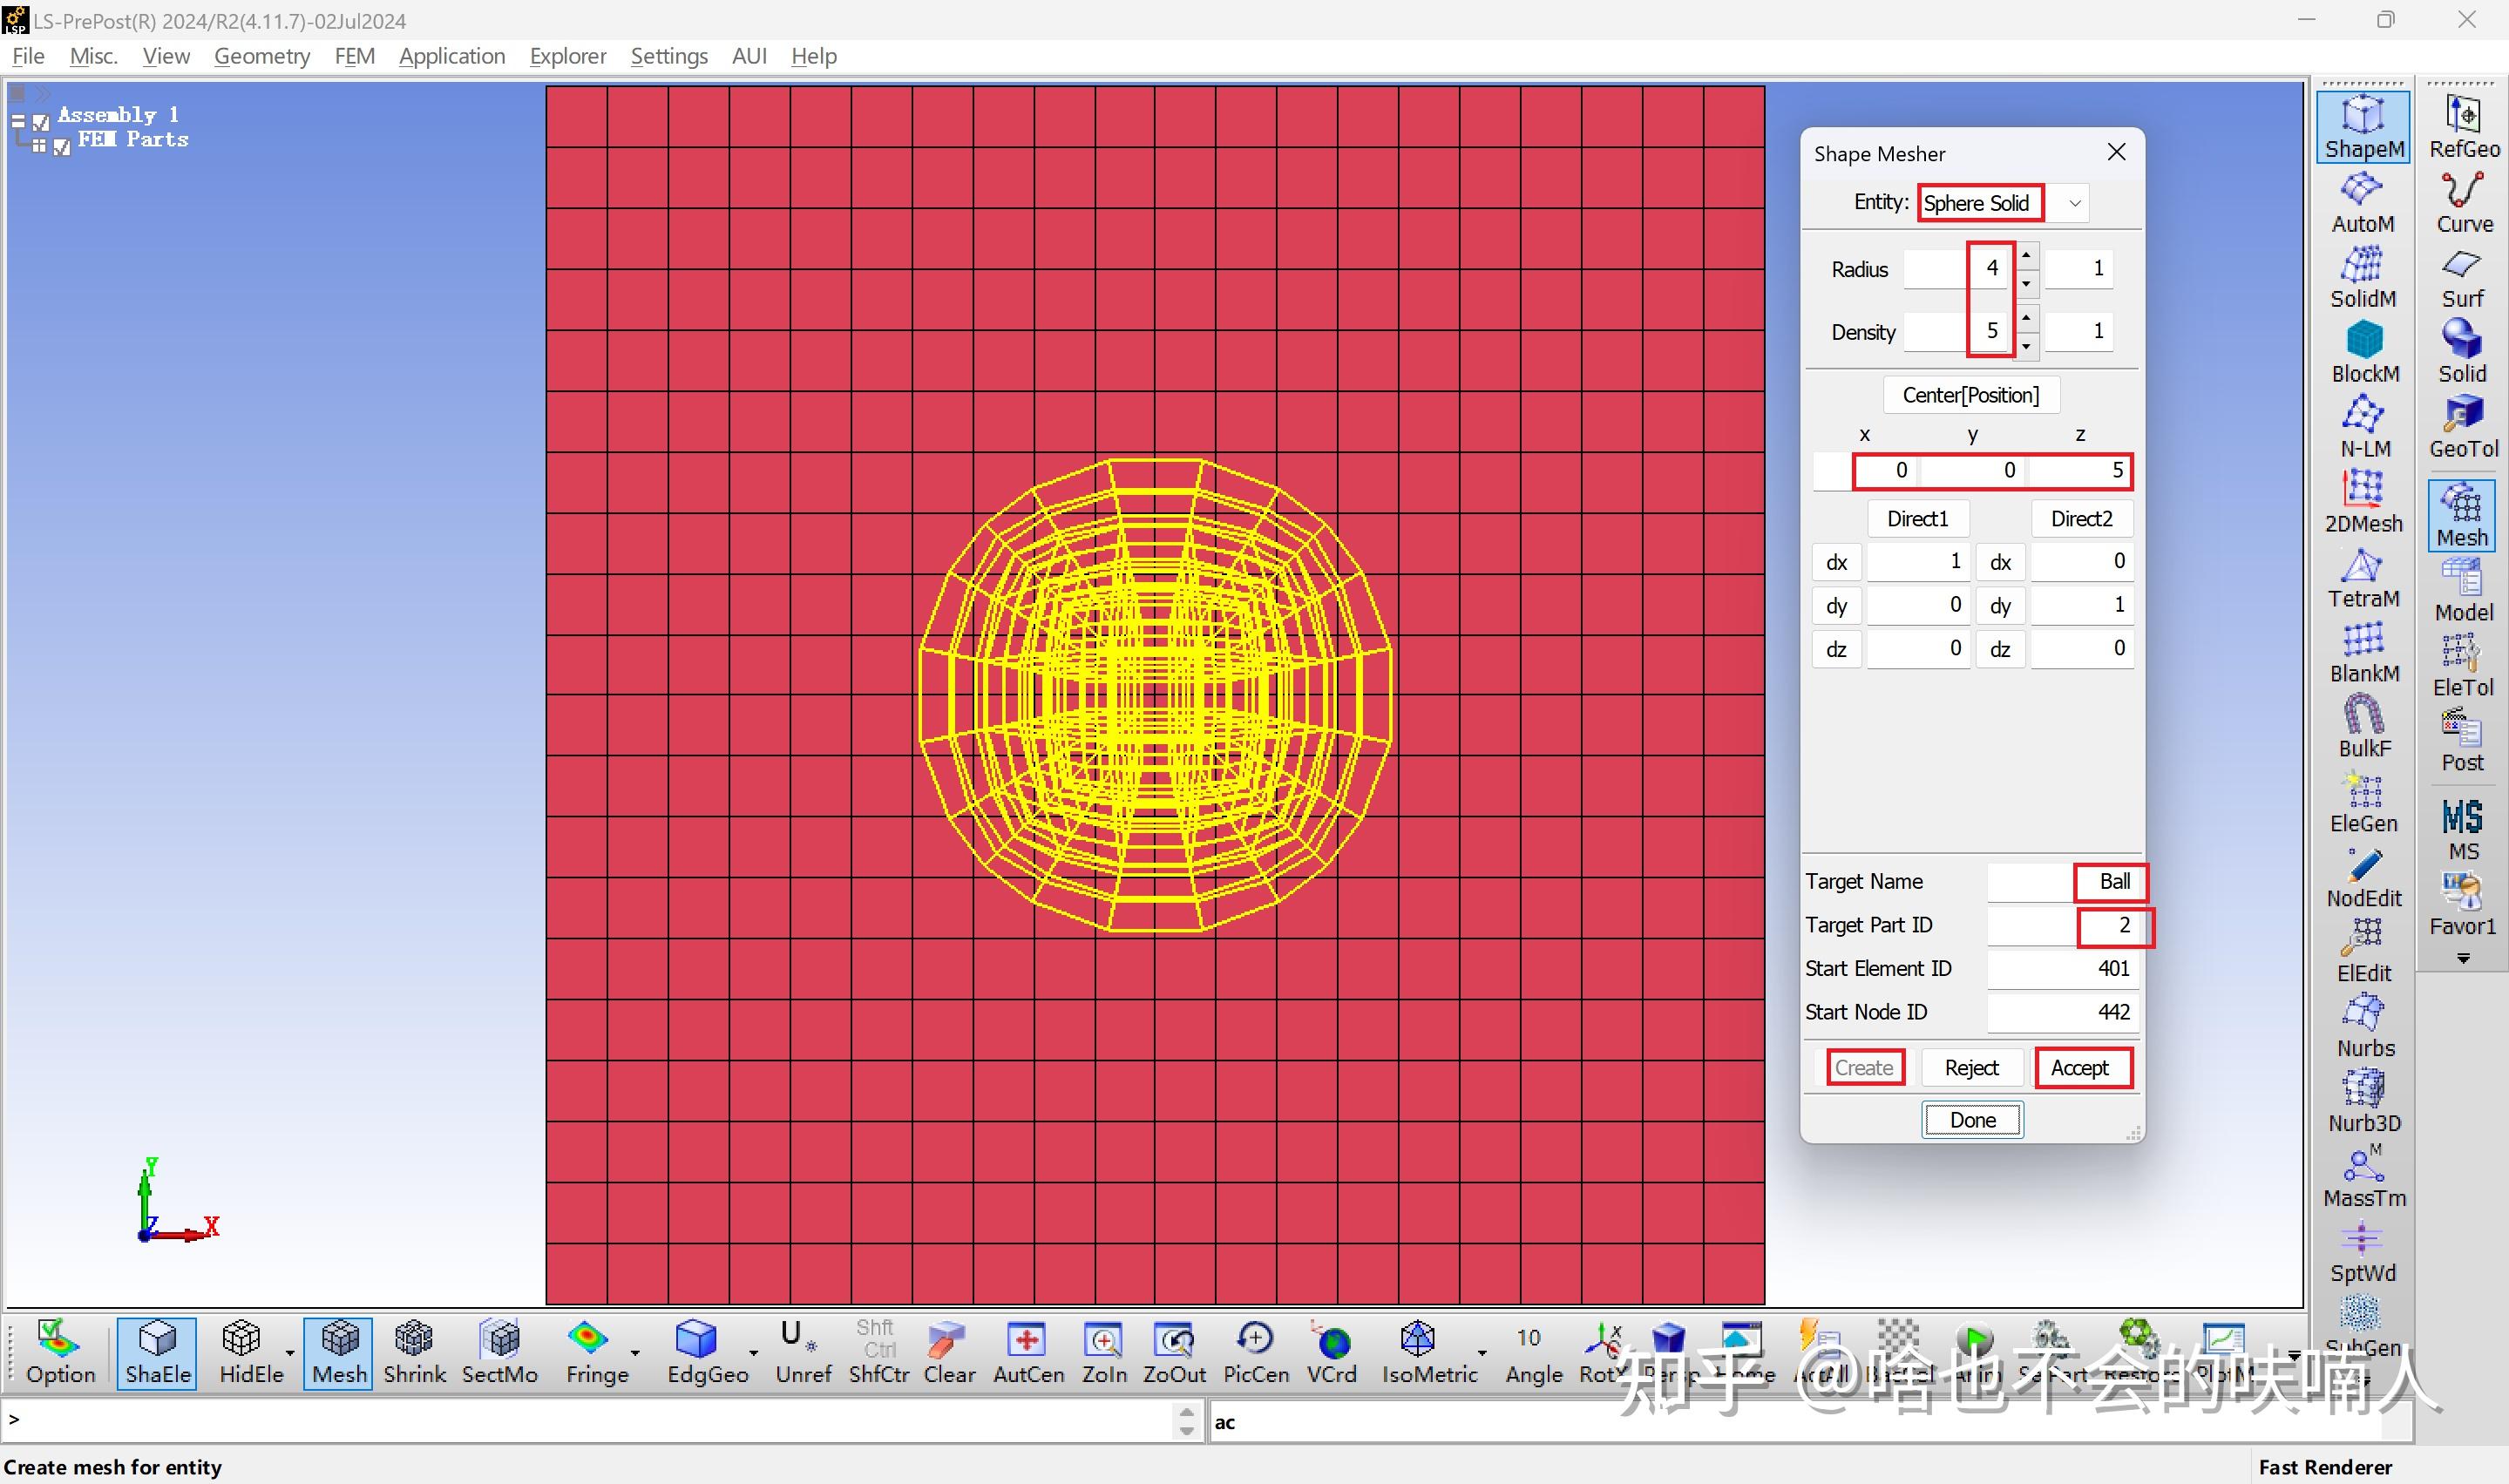Open the RefGeo reference geometry tool
This screenshot has width=2509, height=1484.
click(x=2463, y=127)
